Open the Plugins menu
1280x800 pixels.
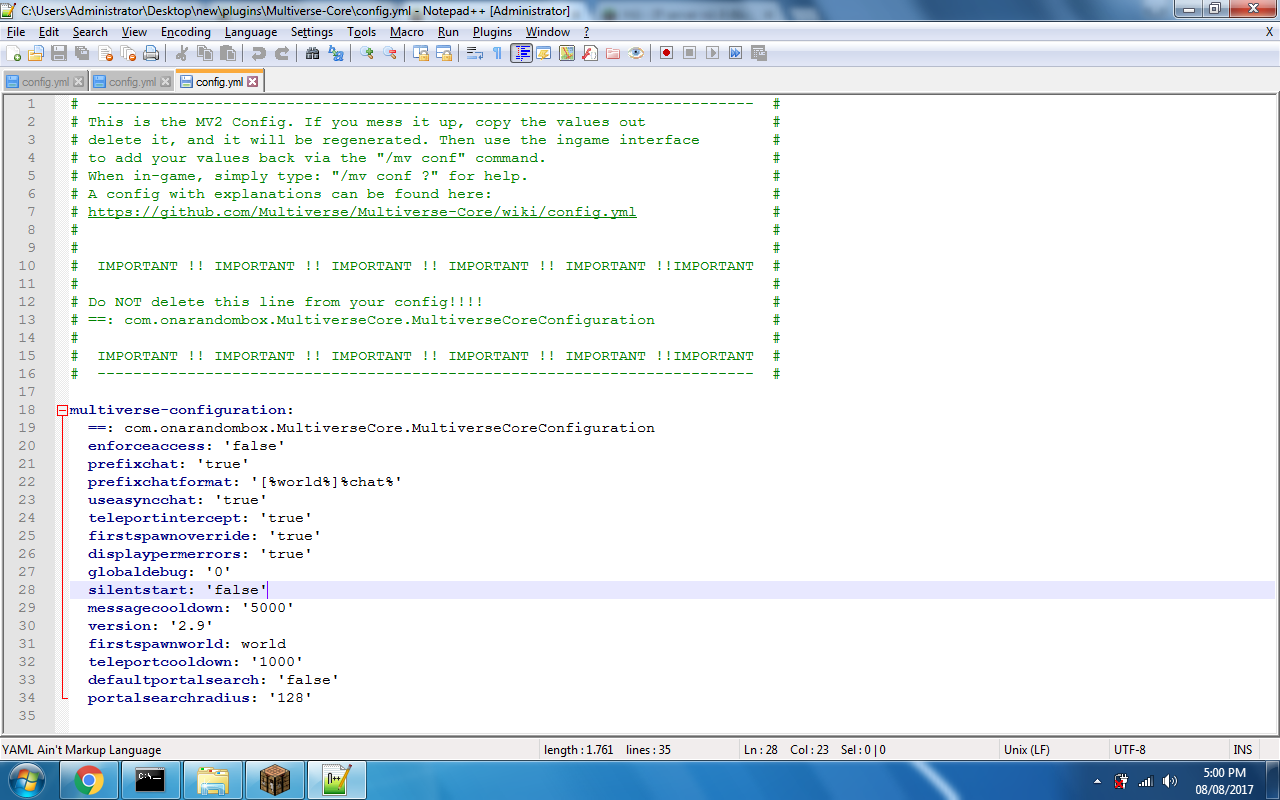coord(492,32)
